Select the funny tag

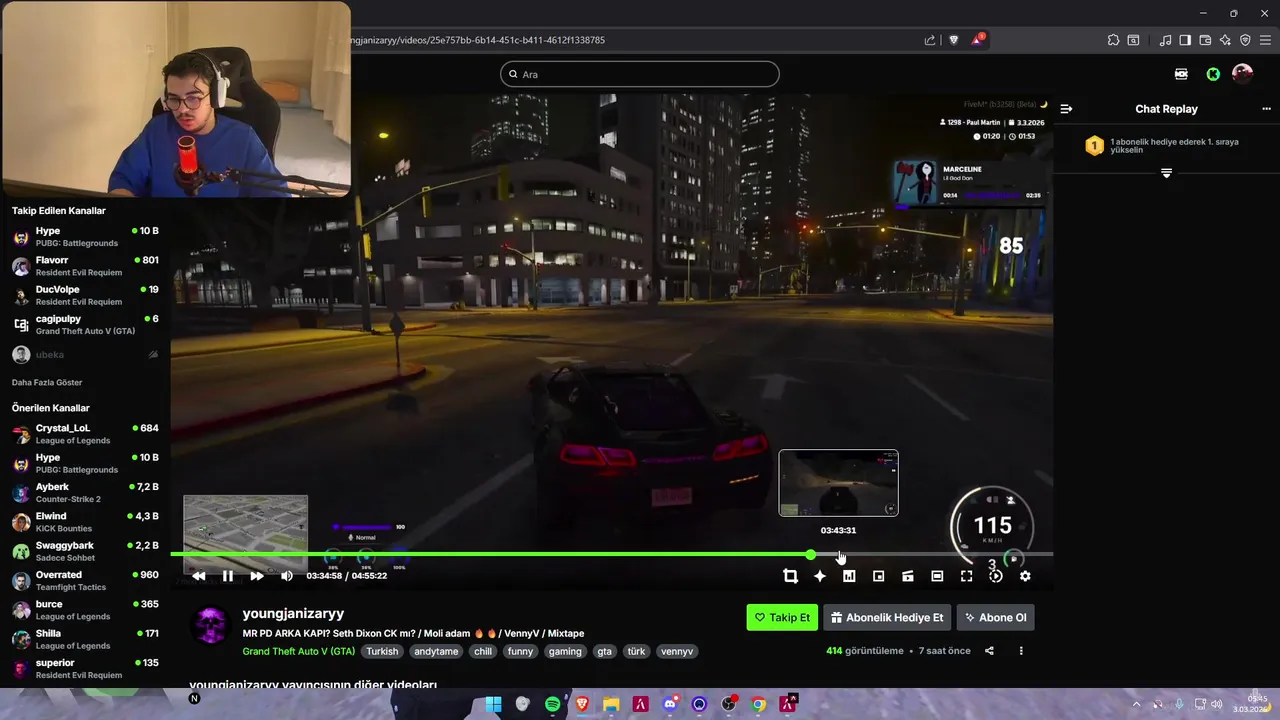tap(520, 651)
